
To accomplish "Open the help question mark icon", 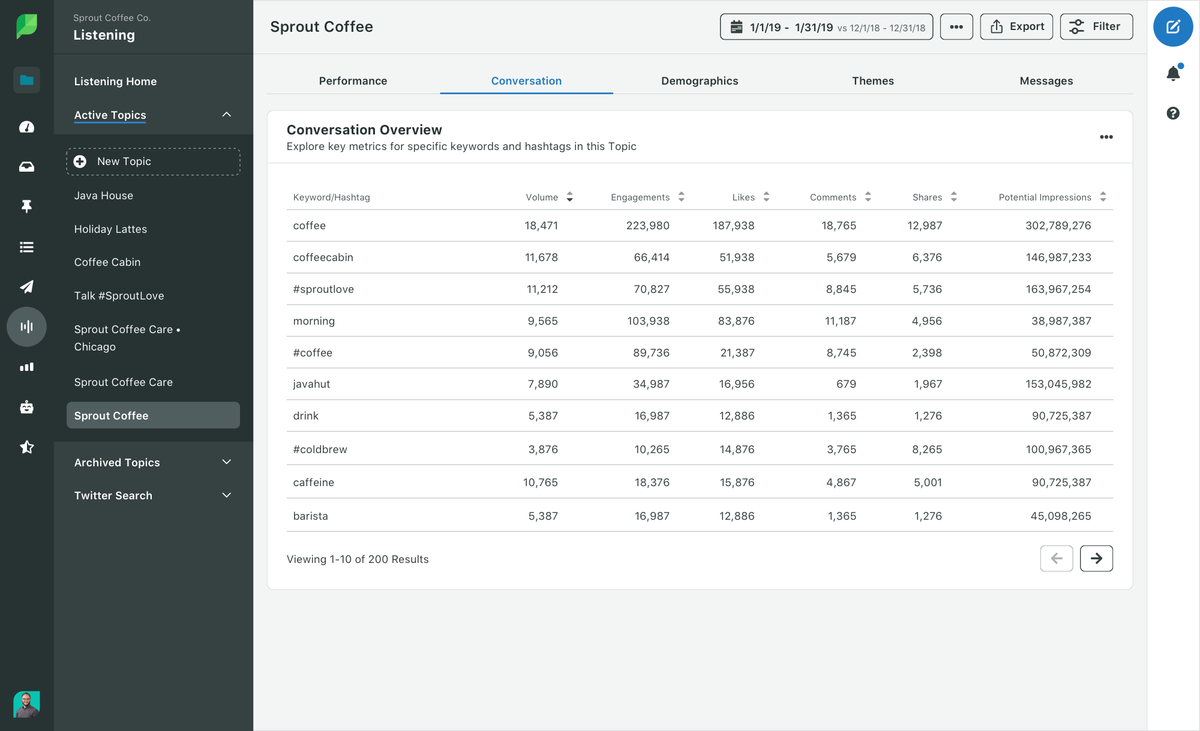I will [x=1173, y=114].
